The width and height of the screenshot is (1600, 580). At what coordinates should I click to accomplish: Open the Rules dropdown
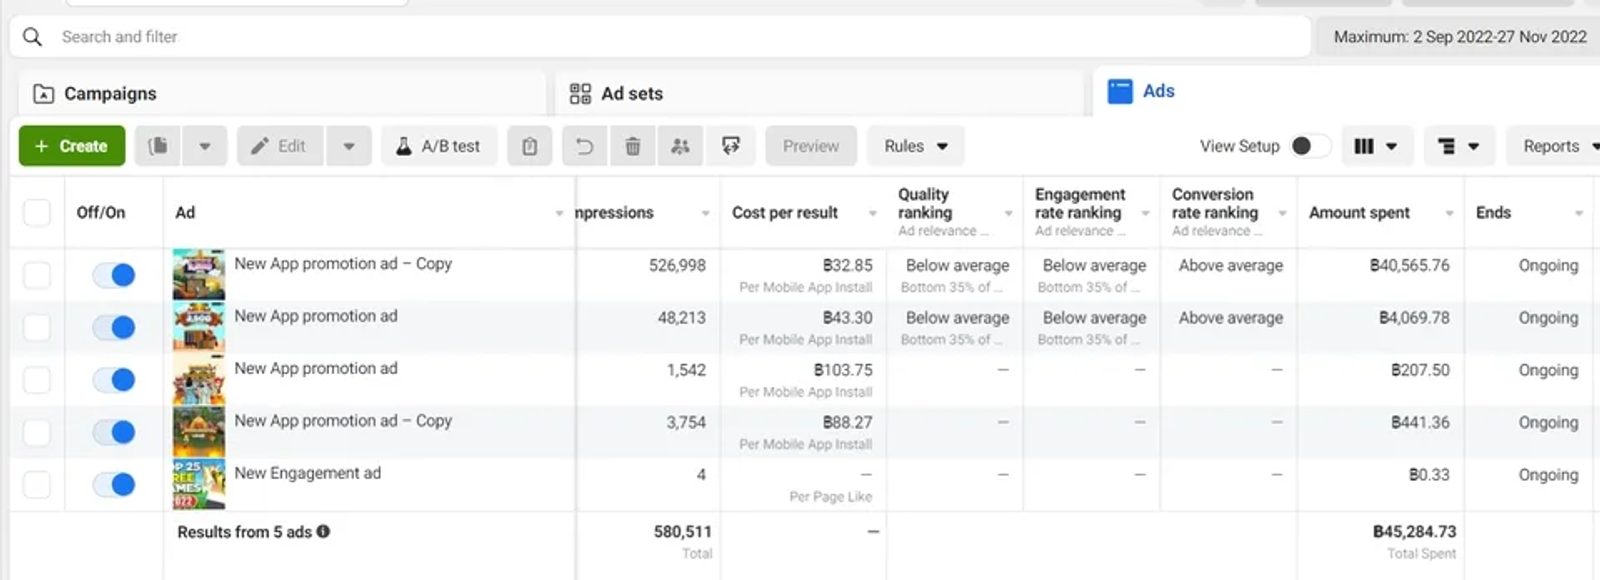(915, 146)
